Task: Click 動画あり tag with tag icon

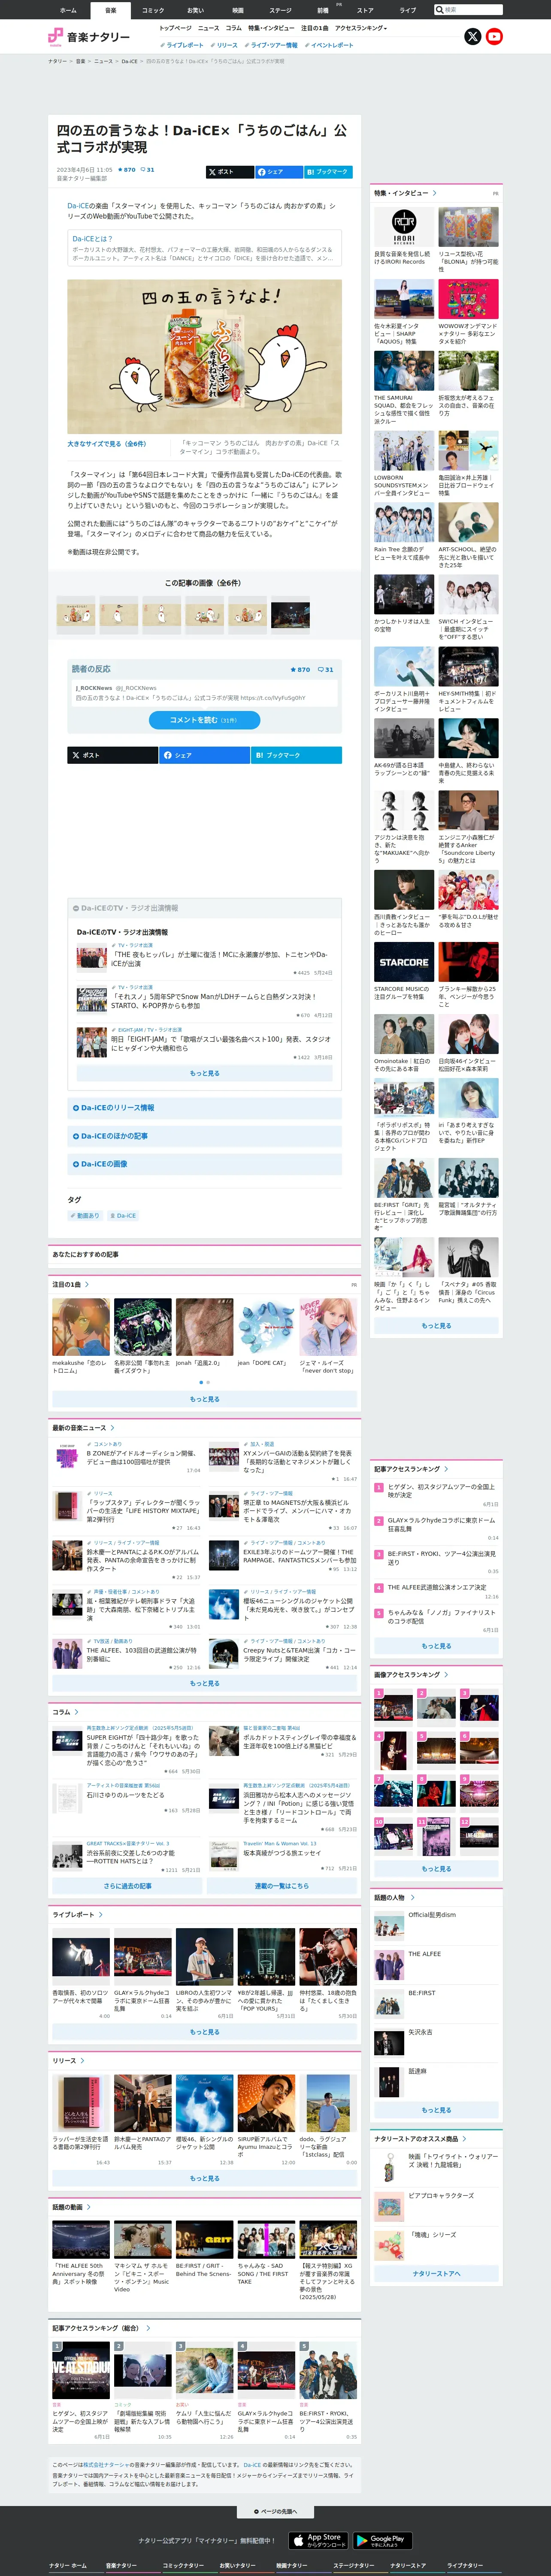Action: pyautogui.click(x=86, y=1216)
